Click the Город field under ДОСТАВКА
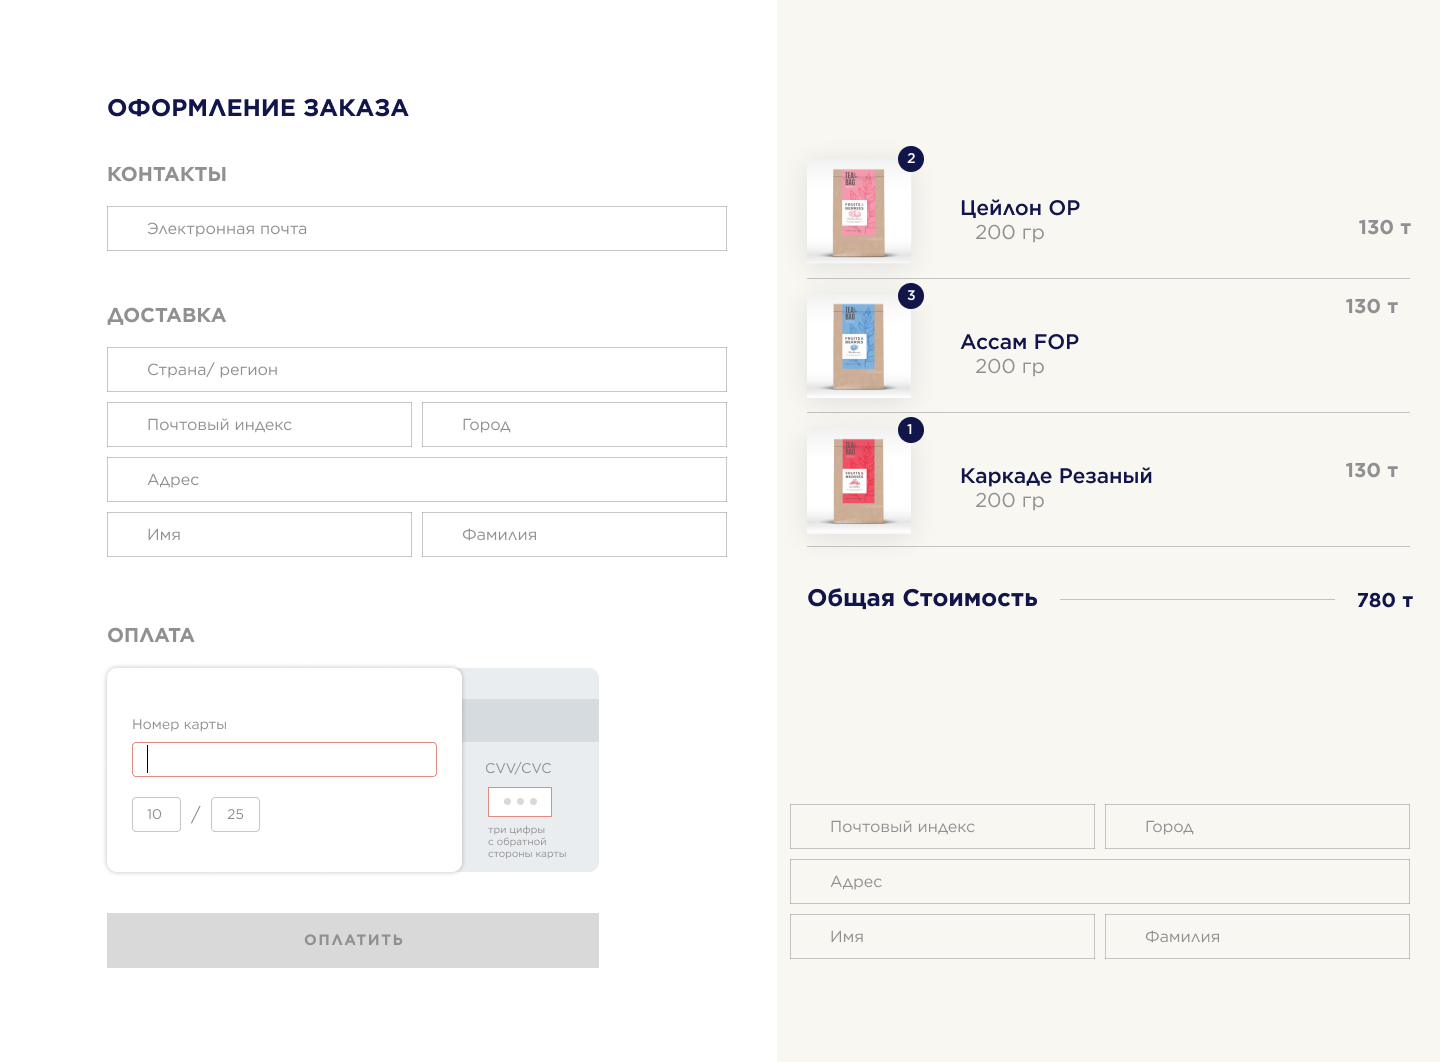 [575, 425]
